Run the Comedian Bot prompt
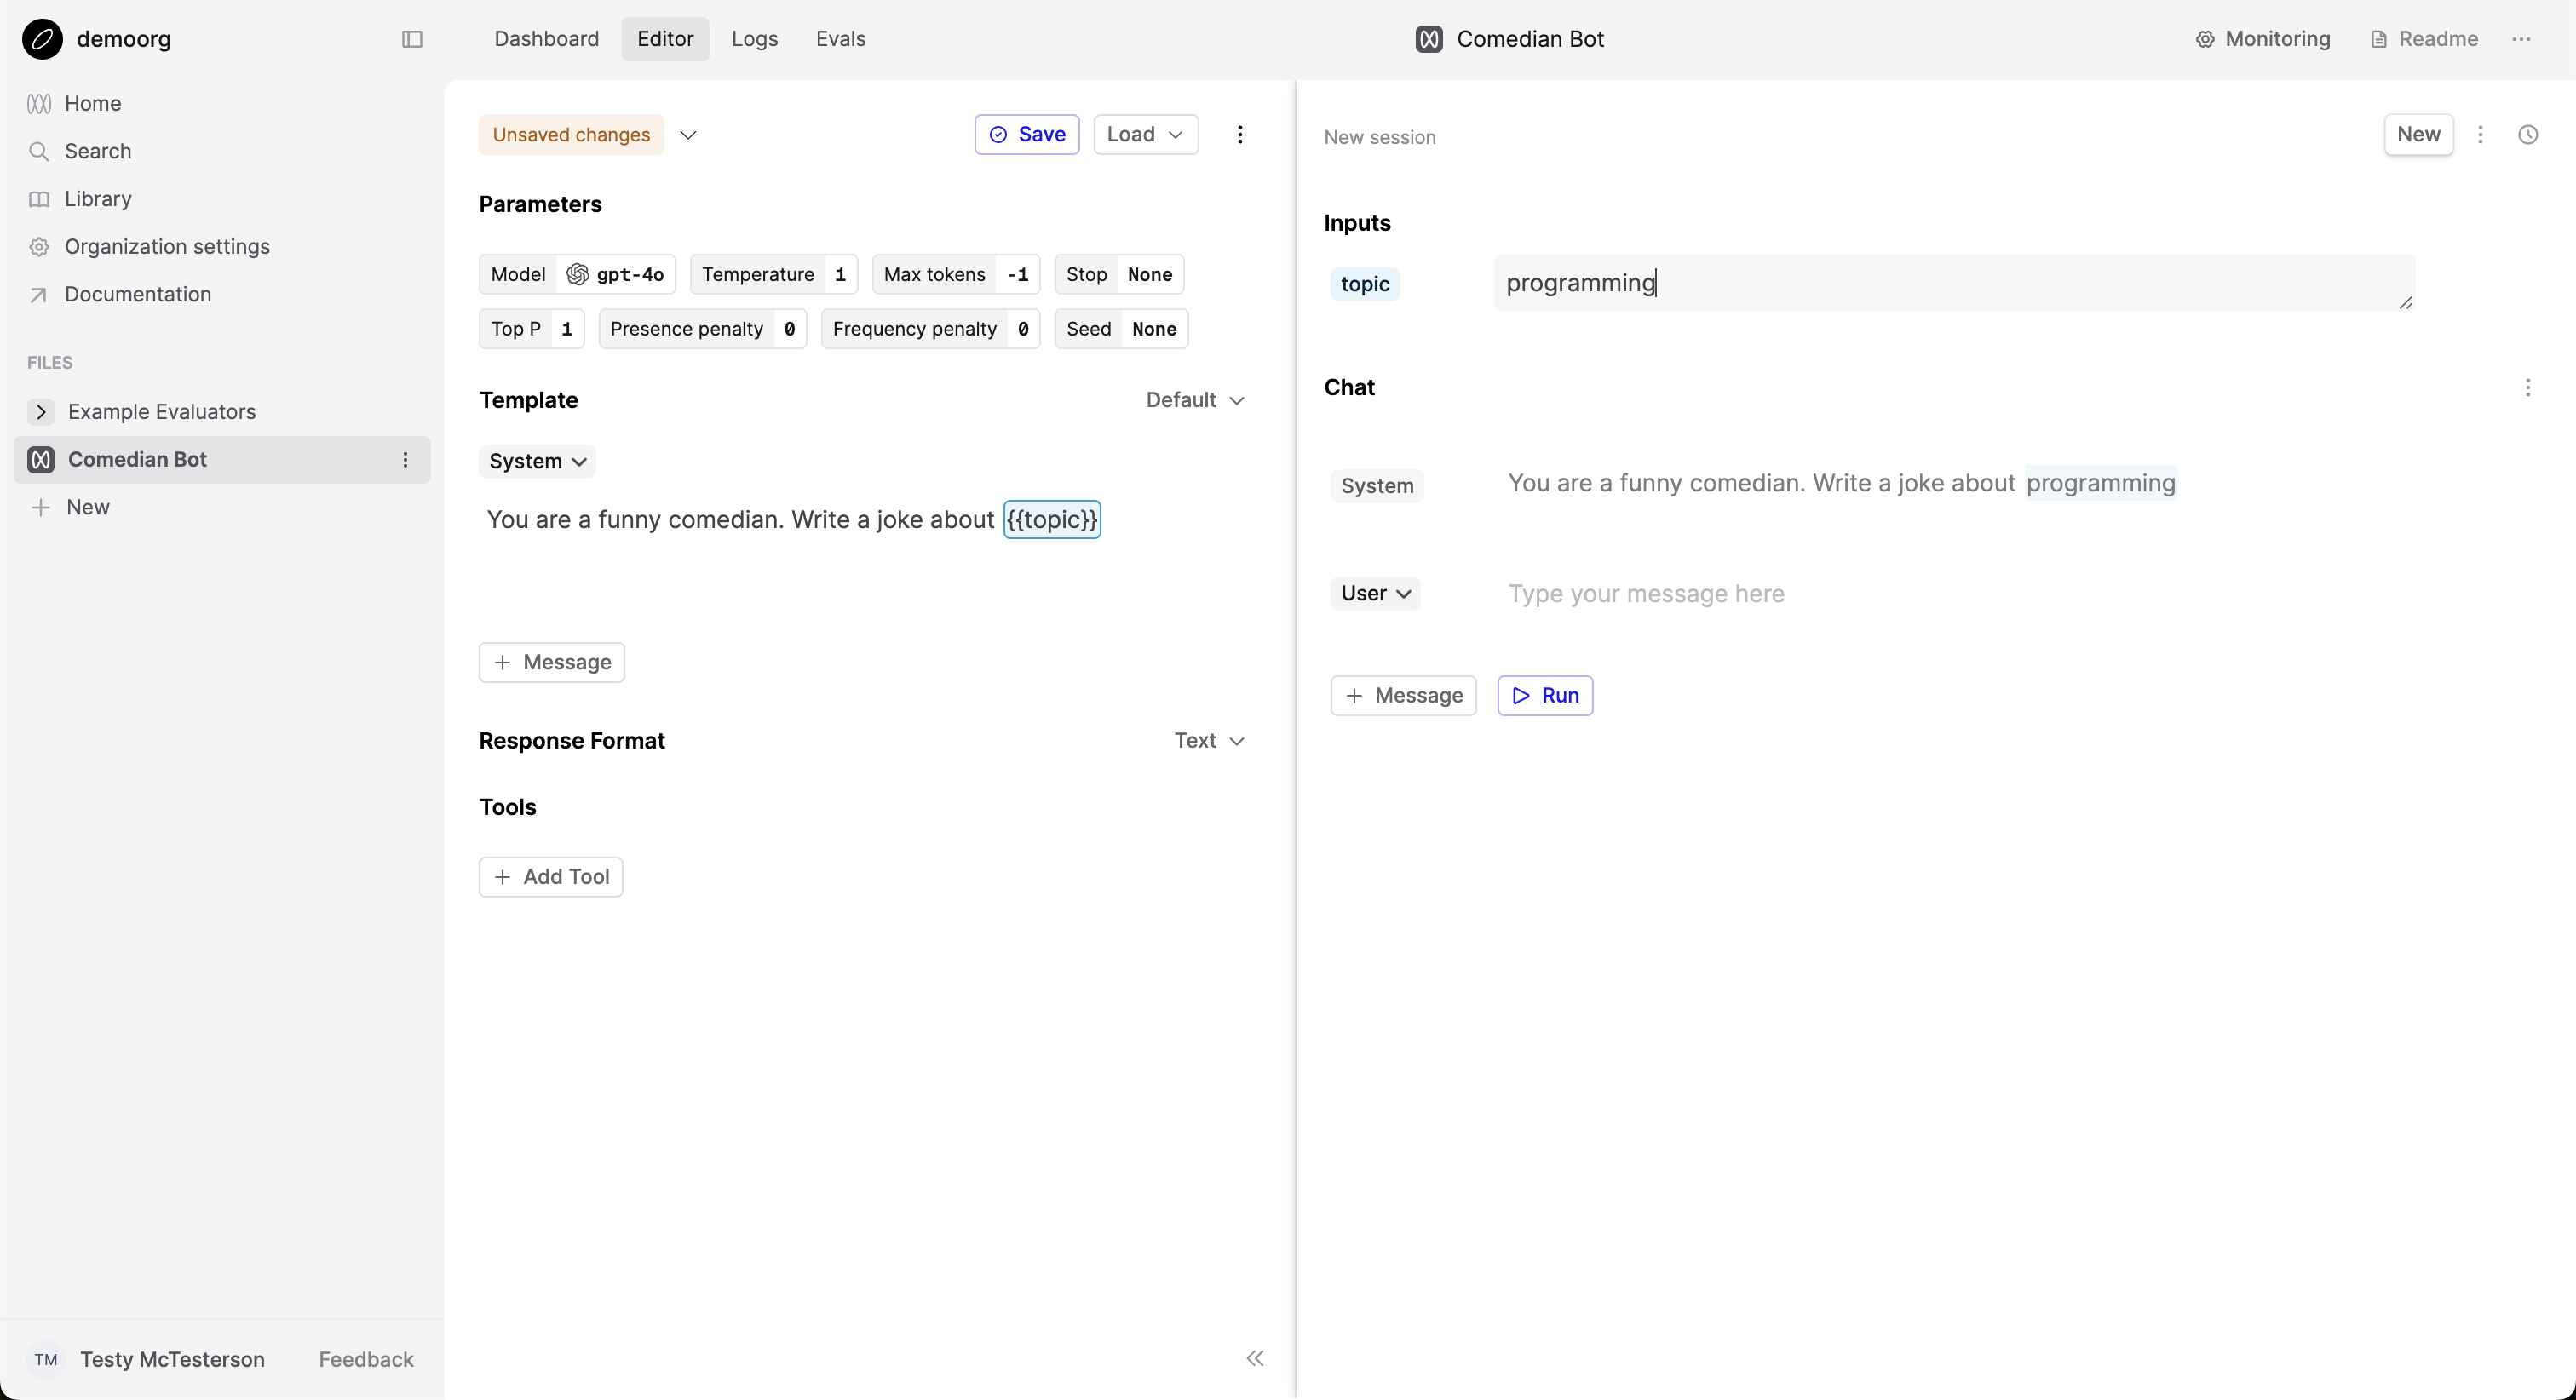The width and height of the screenshot is (2576, 1400). (1544, 695)
